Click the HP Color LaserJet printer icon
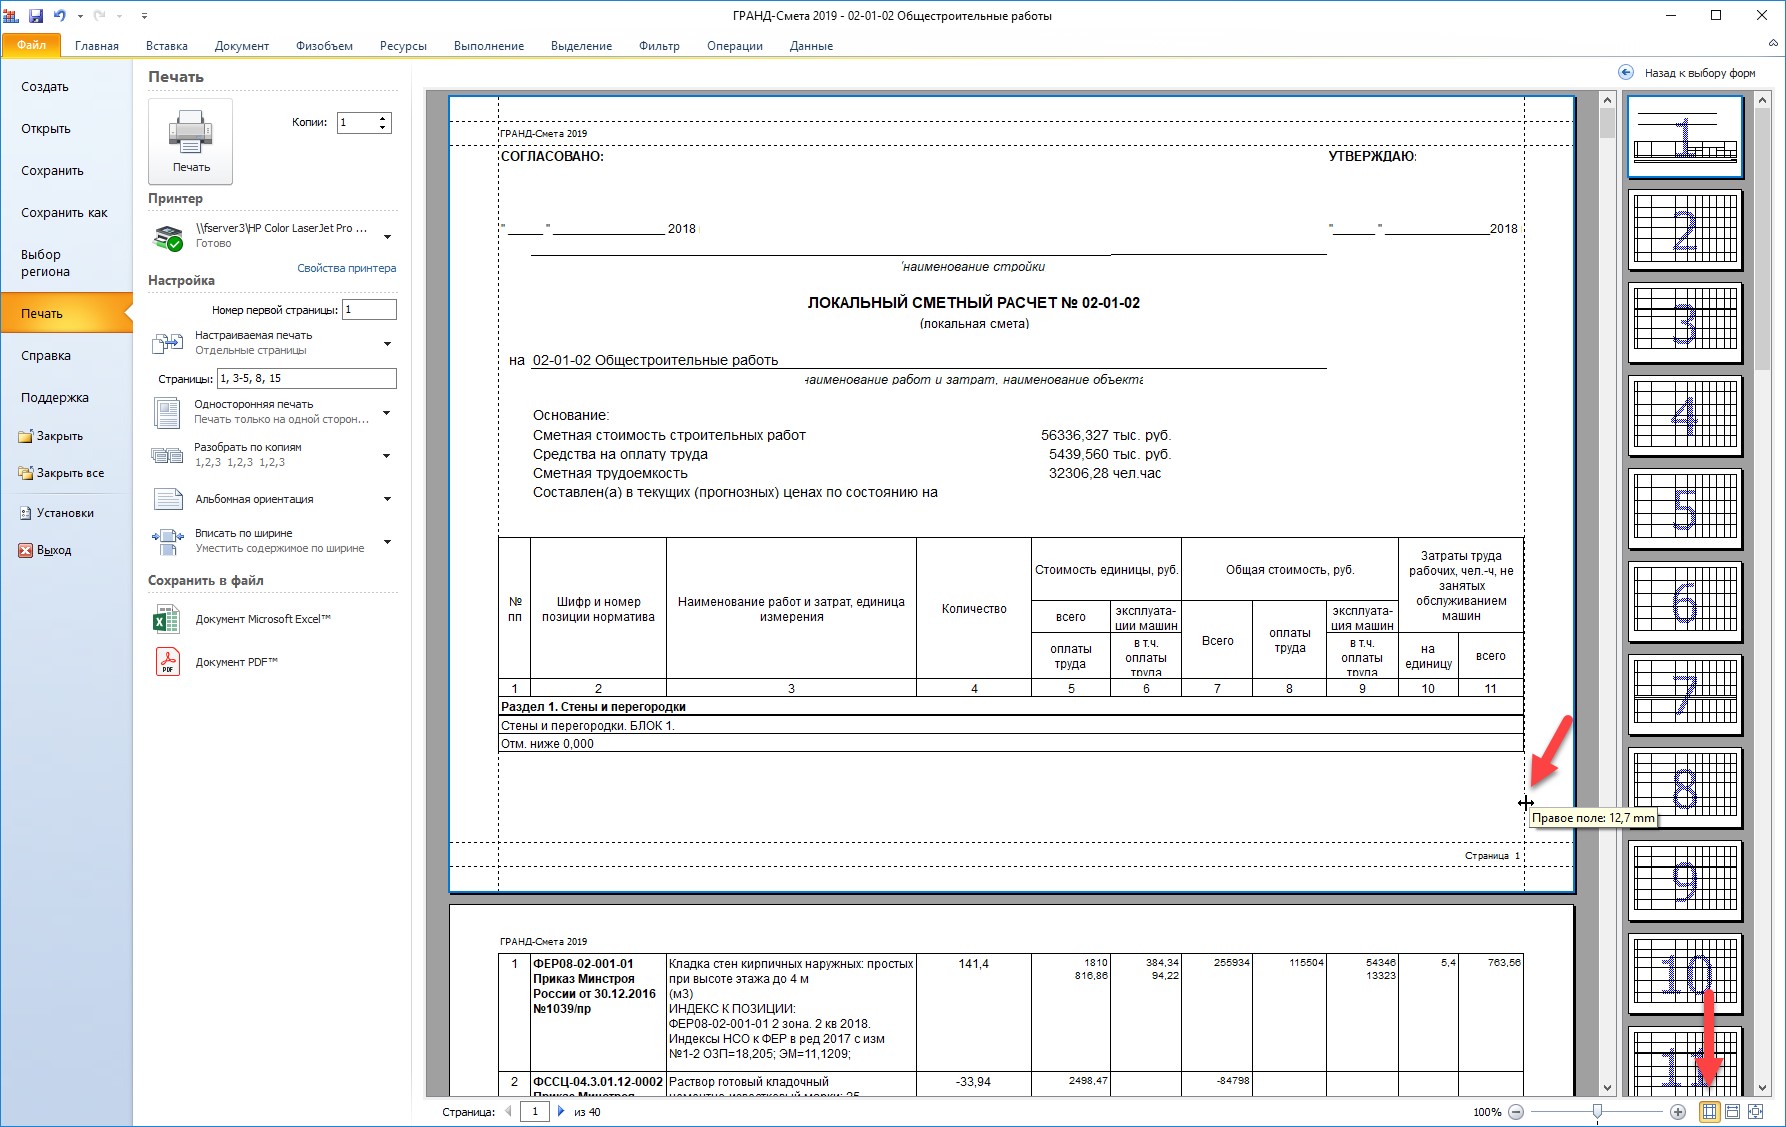1786x1127 pixels. 168,237
